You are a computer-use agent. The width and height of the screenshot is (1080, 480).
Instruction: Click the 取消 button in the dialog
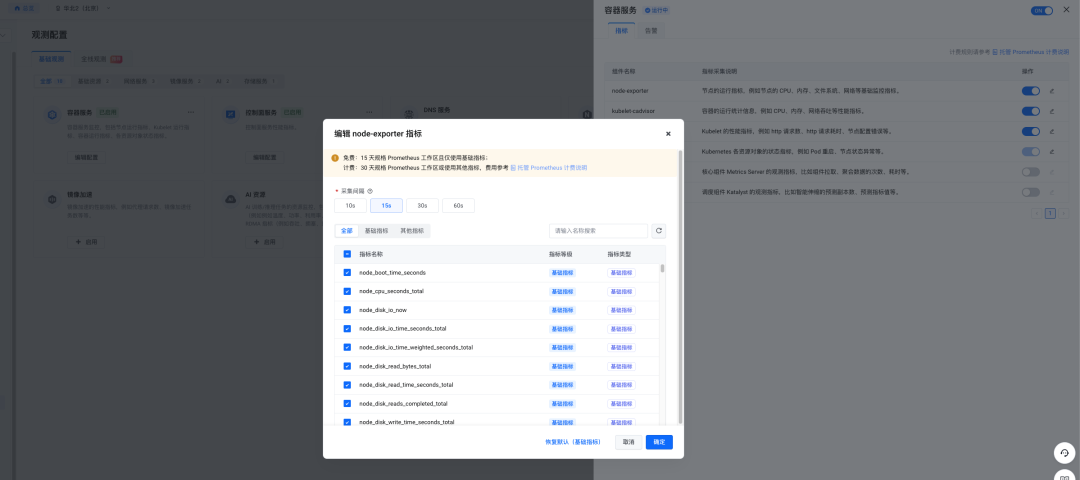click(x=628, y=442)
